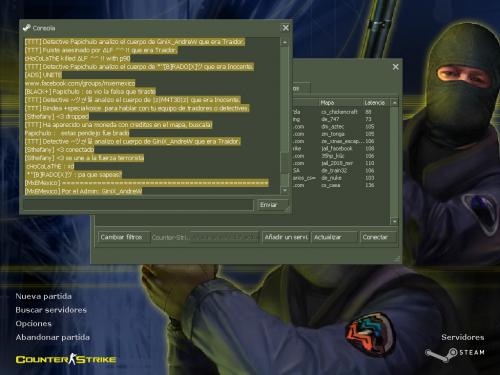Viewport: 500px width, 375px height.
Task: Click Añadir un servidor button
Action: [286, 237]
